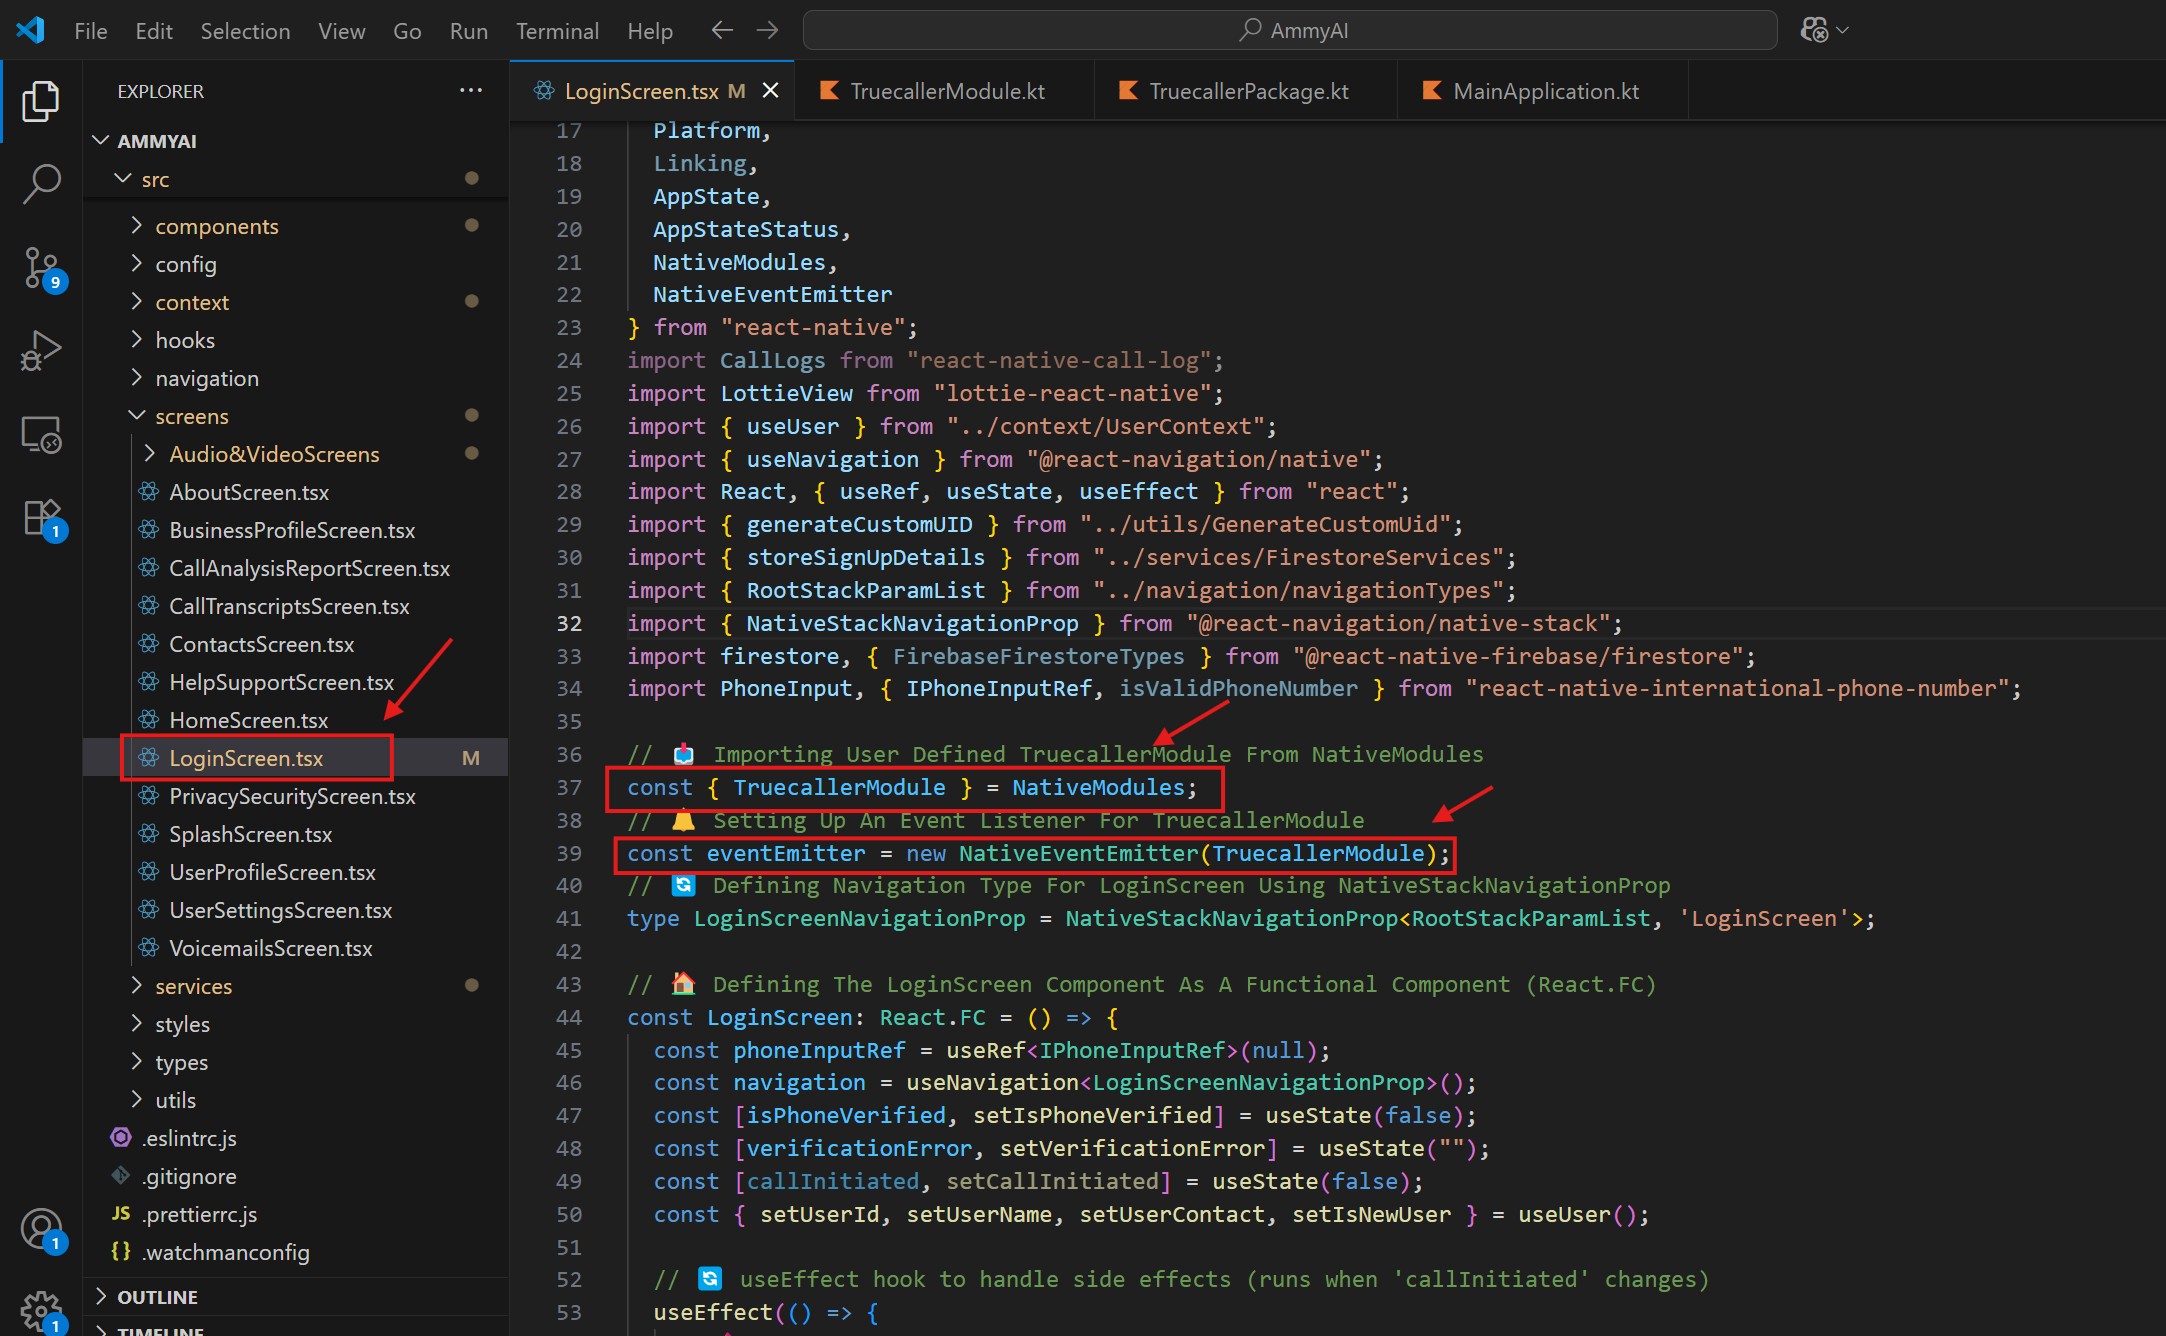Open the Extensions view icon
The image size is (2166, 1336).
(41, 518)
